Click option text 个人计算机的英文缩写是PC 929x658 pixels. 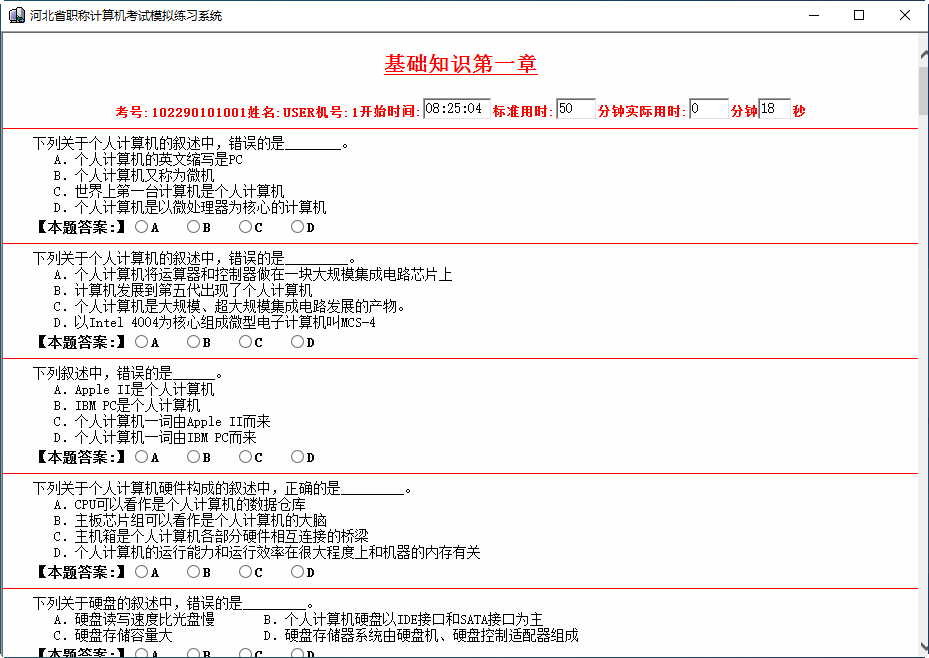point(159,159)
